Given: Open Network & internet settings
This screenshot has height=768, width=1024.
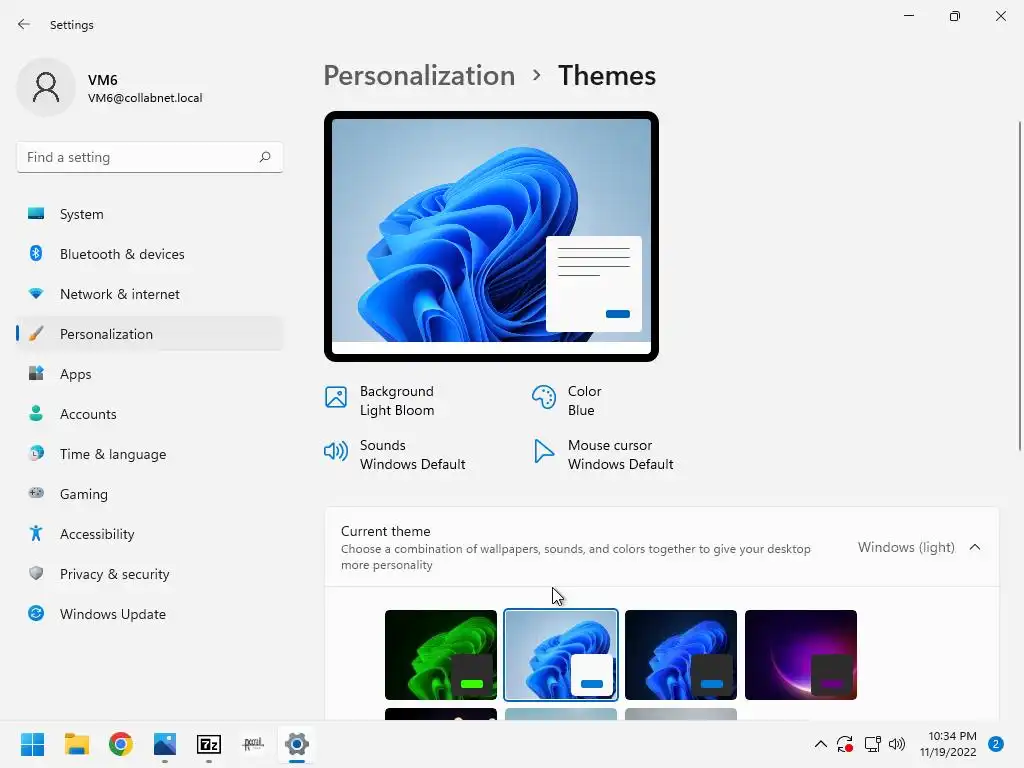Looking at the screenshot, I should 150,294.
